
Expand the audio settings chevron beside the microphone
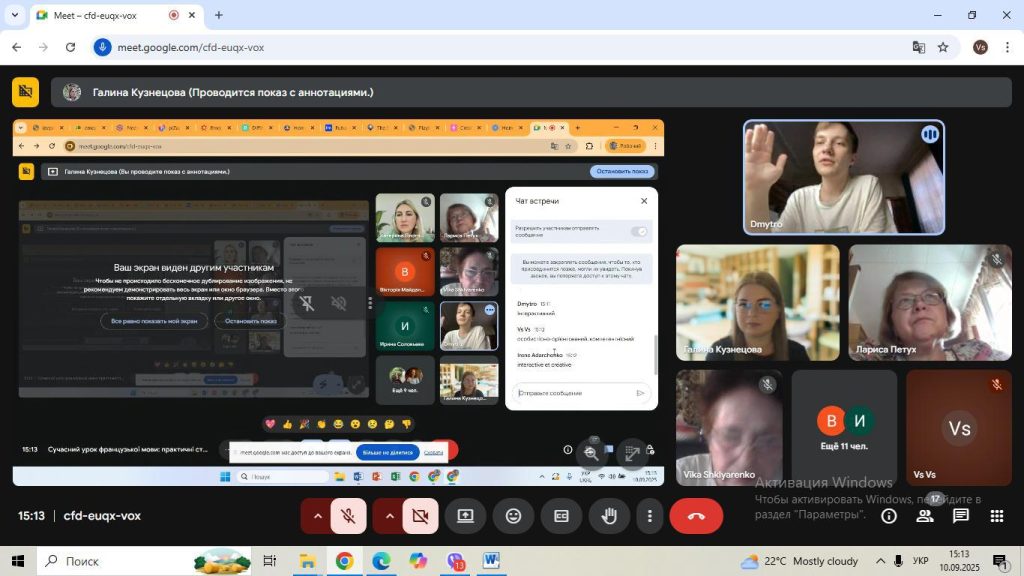[x=317, y=516]
